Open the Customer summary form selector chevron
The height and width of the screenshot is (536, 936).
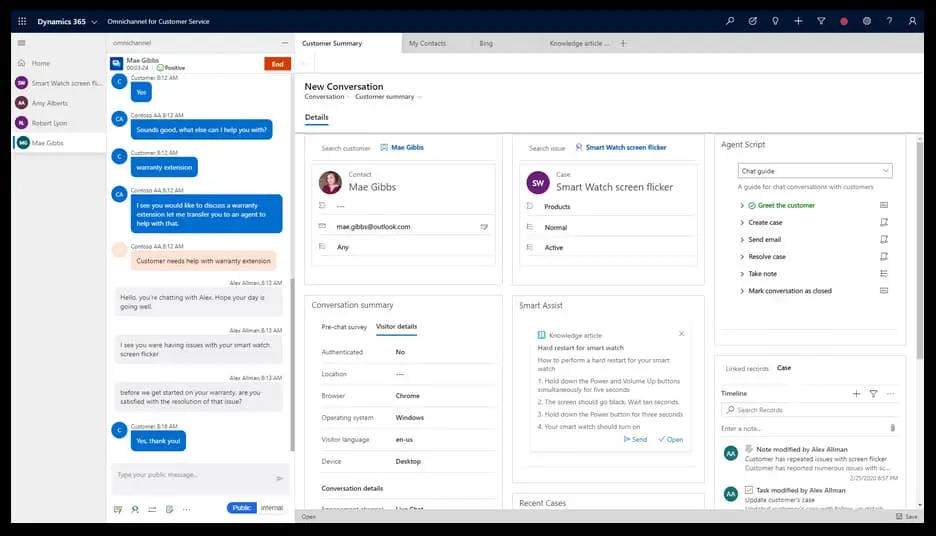pos(420,97)
